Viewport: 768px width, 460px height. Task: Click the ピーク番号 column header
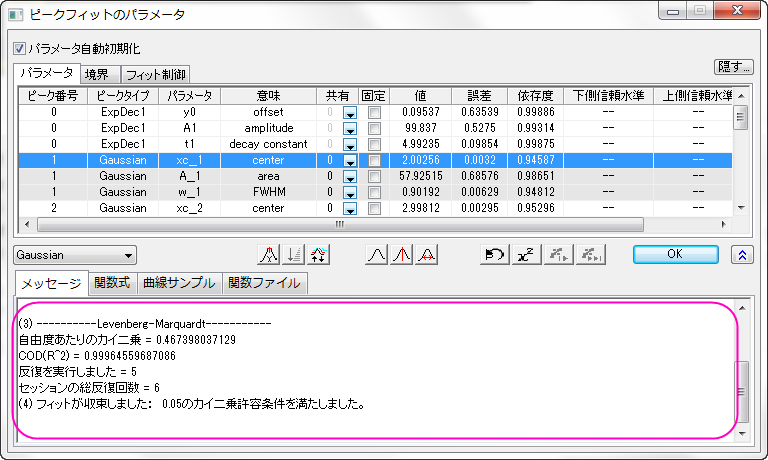coord(53,96)
